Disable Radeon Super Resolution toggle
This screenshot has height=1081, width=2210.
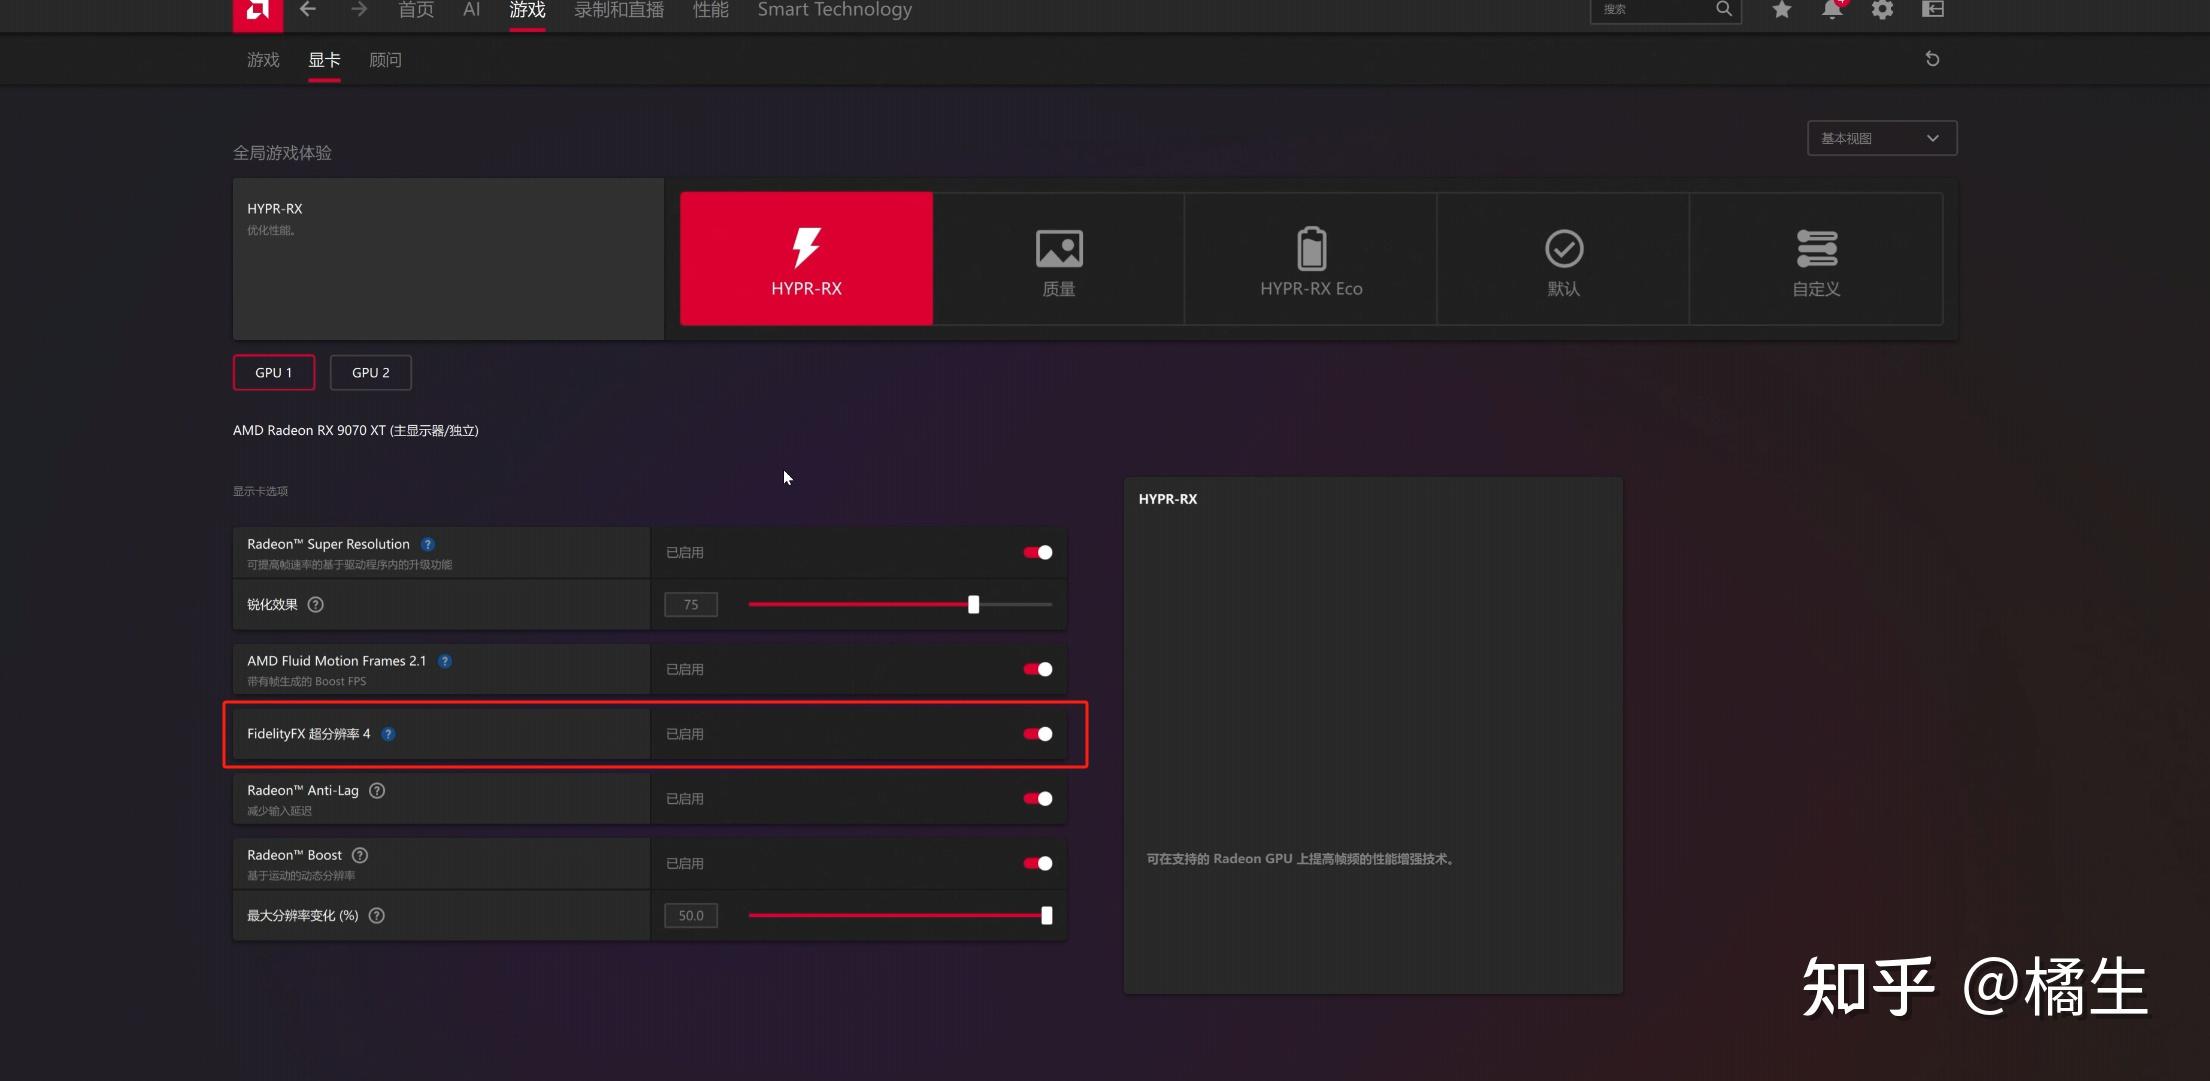click(1037, 552)
